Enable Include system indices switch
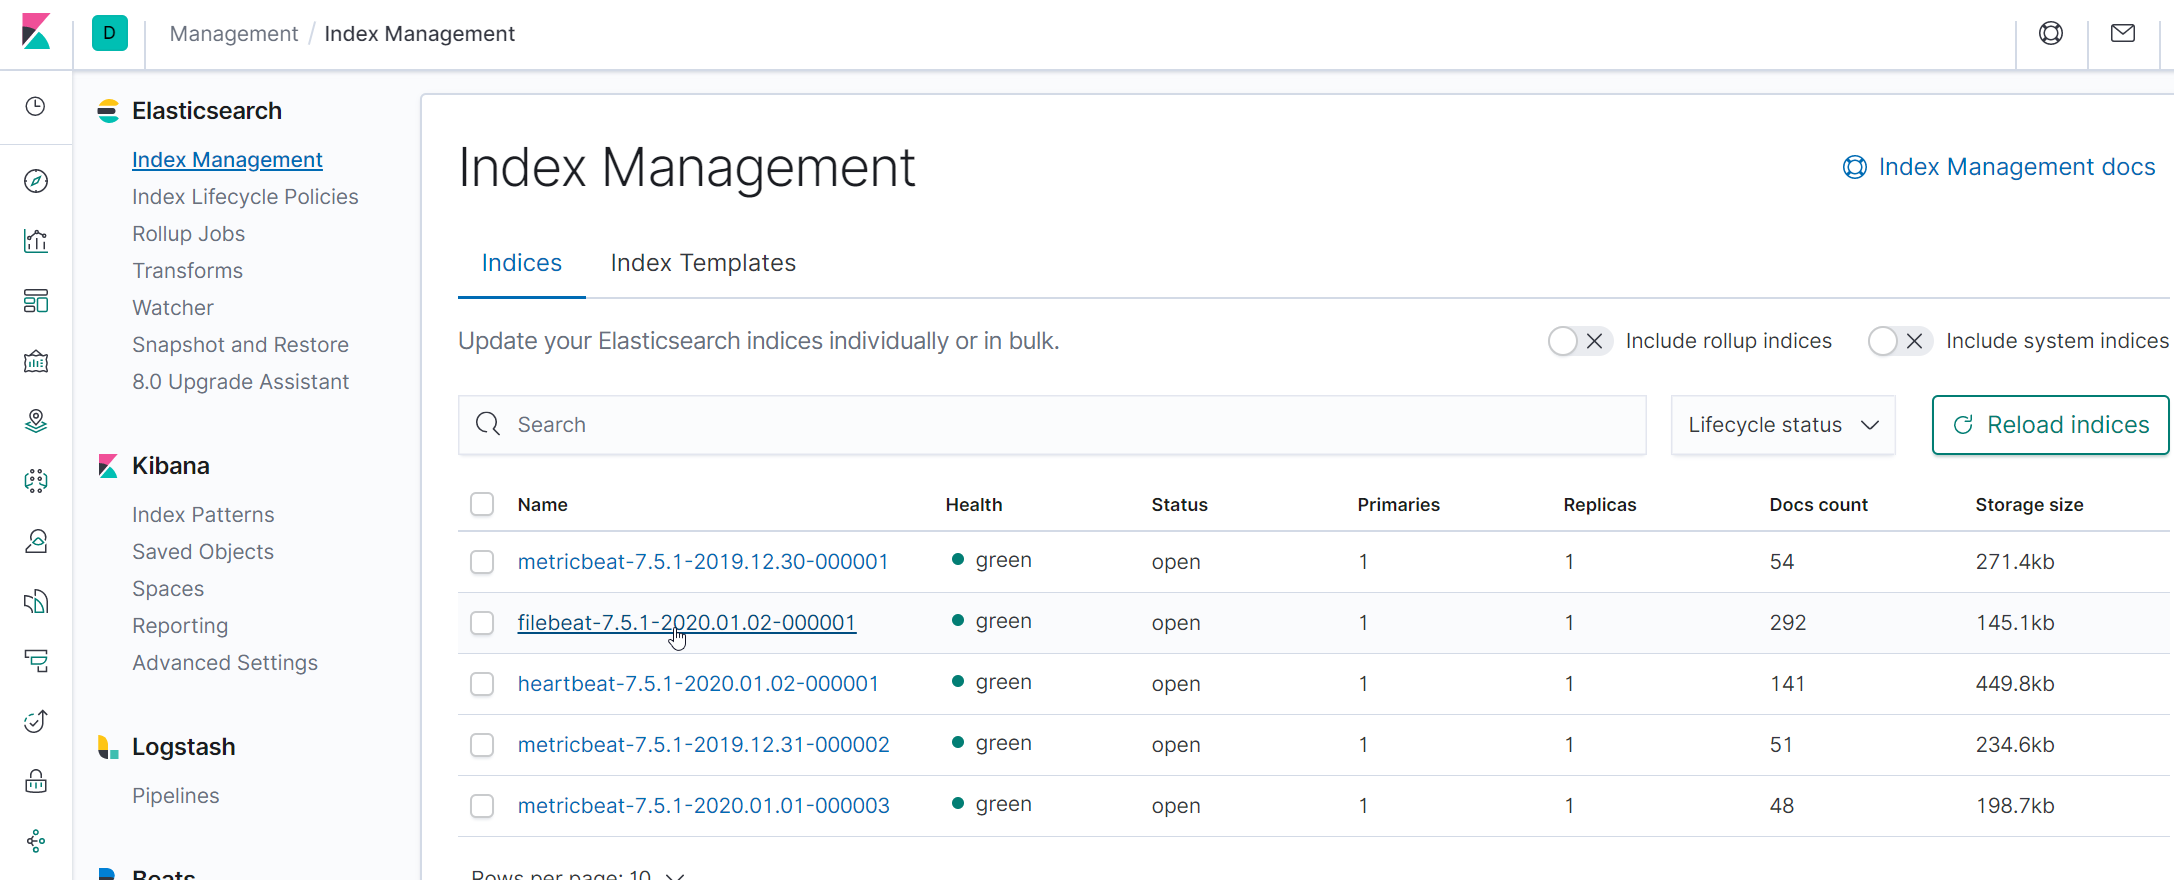The width and height of the screenshot is (2174, 880). pyautogui.click(x=1899, y=342)
